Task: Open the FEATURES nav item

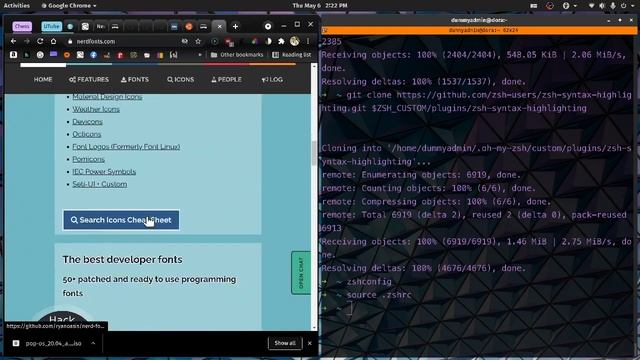Action: tap(89, 80)
